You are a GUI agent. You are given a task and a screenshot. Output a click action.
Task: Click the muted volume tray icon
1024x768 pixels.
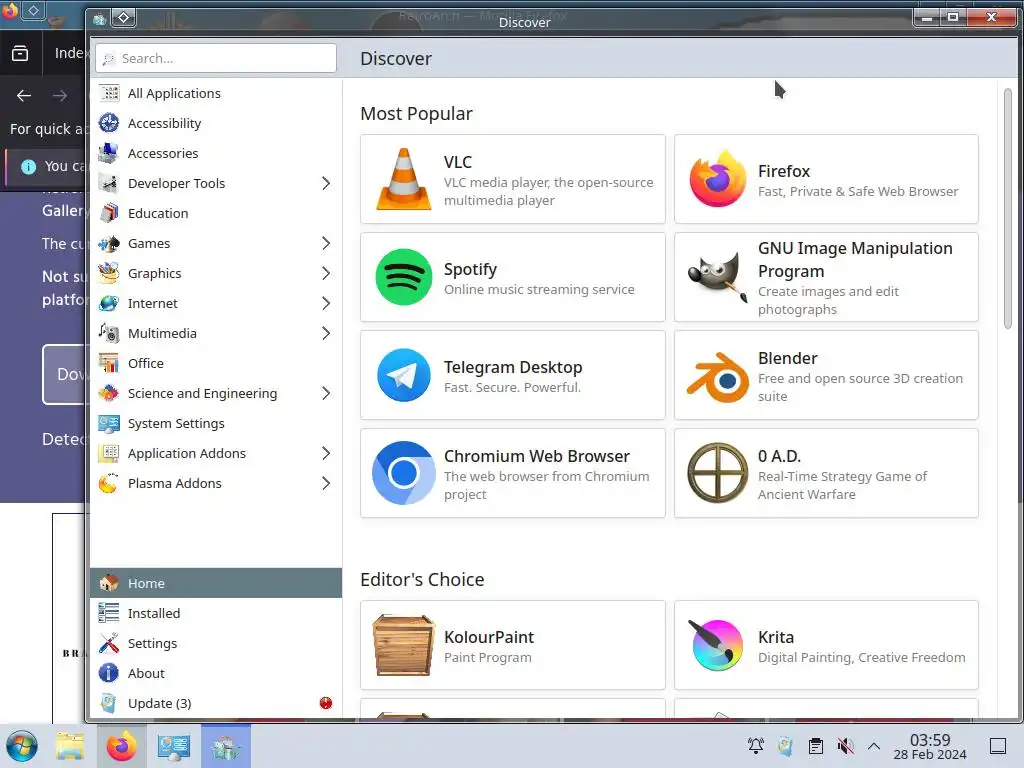pyautogui.click(x=846, y=746)
